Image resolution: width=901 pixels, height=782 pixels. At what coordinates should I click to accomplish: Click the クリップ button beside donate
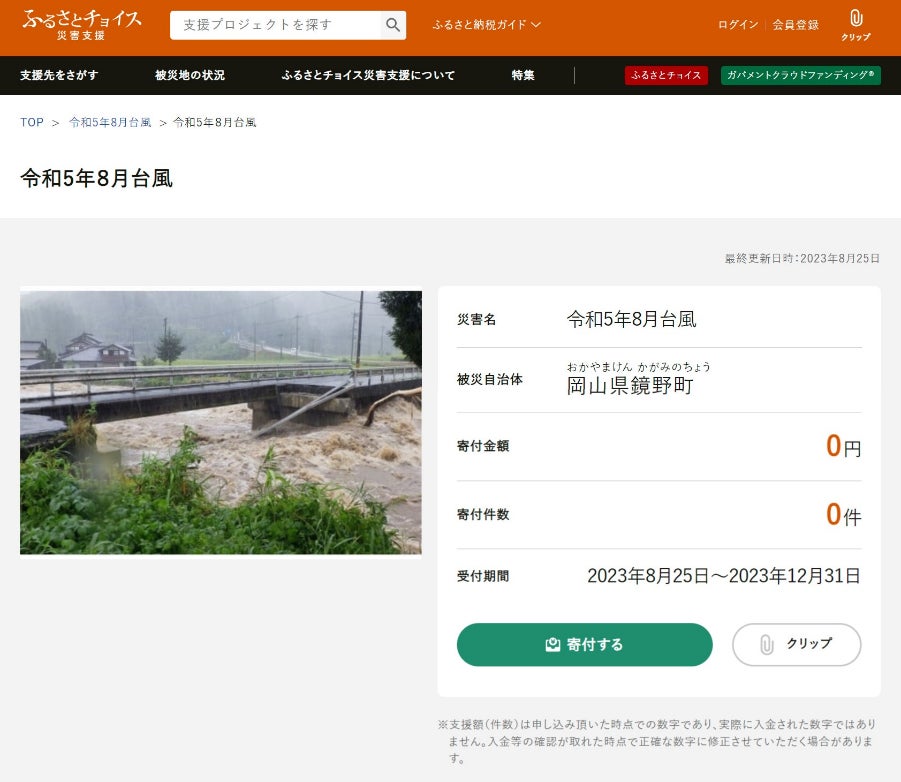796,645
